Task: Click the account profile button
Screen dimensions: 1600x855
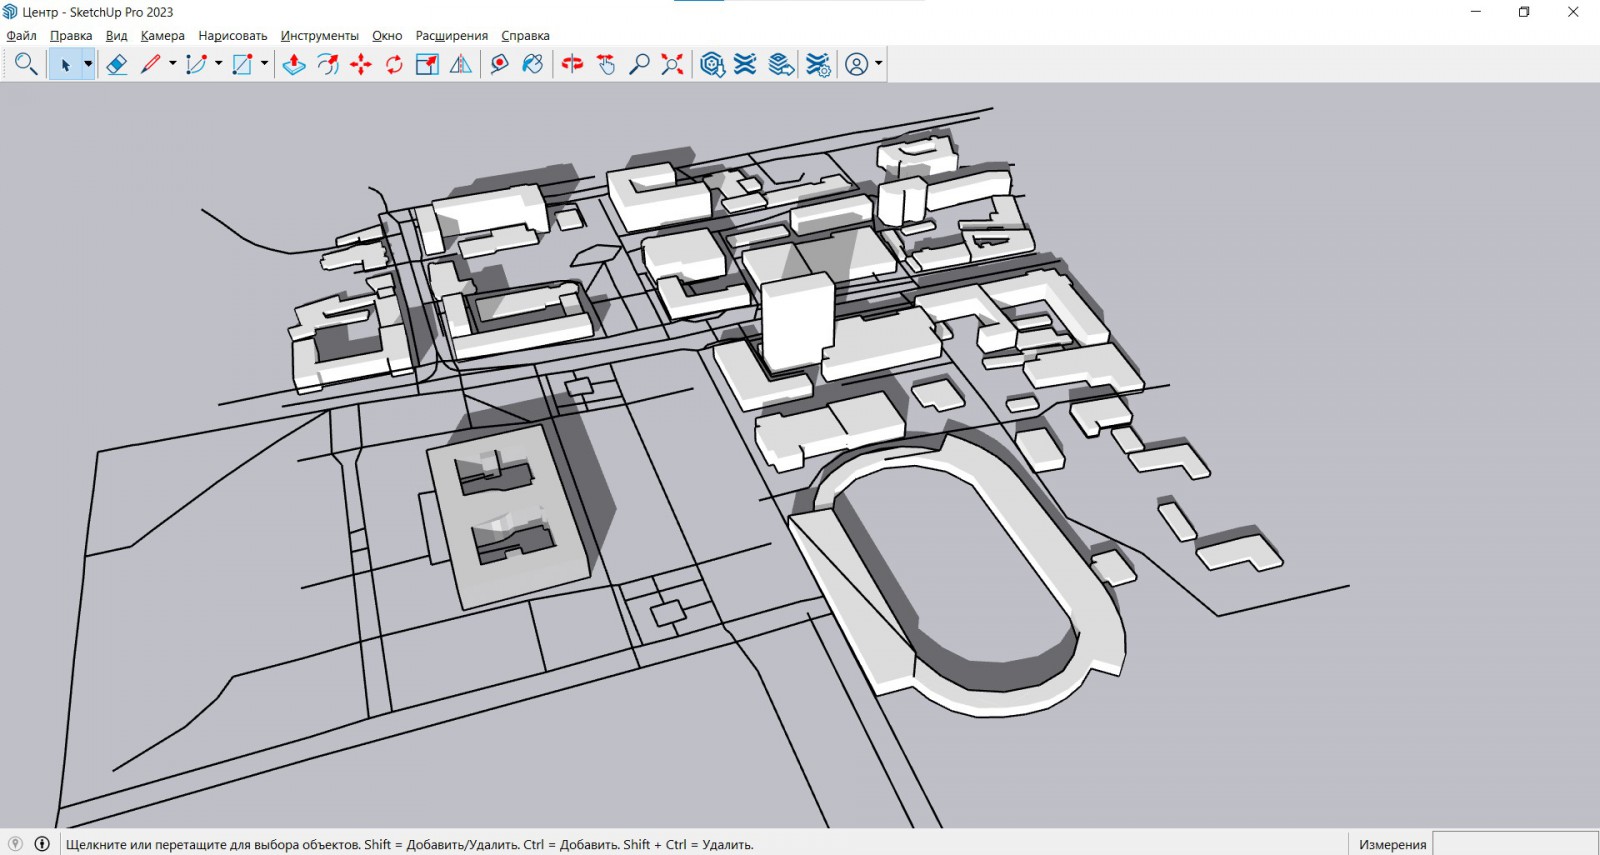Action: [856, 64]
